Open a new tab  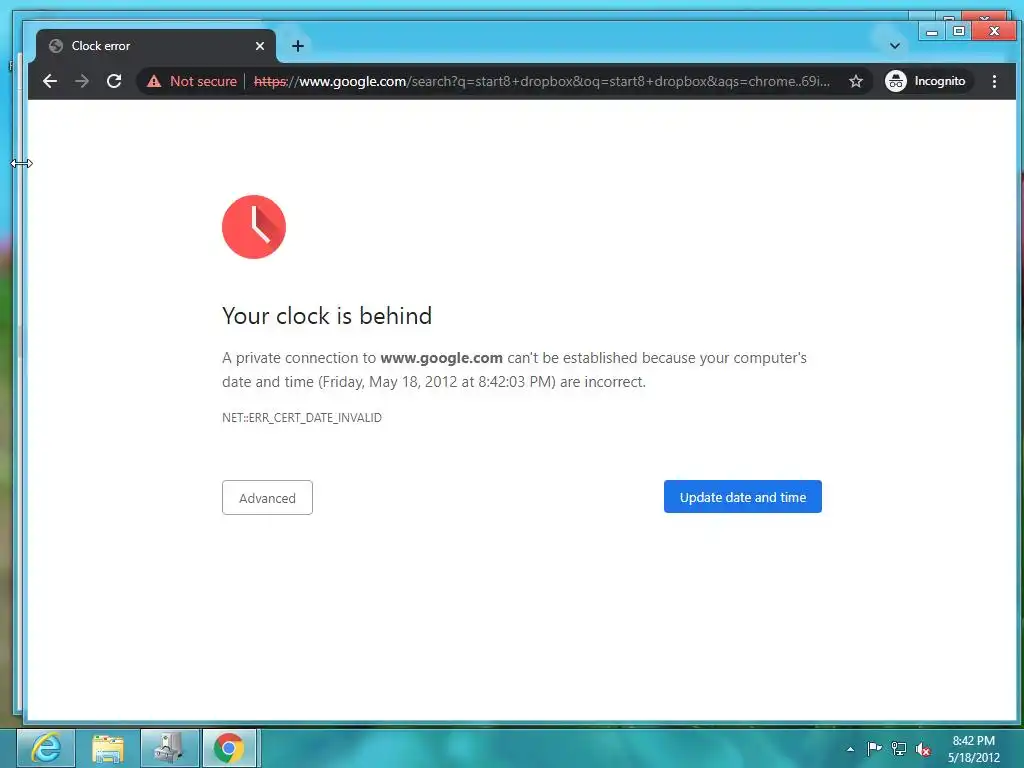click(x=298, y=46)
